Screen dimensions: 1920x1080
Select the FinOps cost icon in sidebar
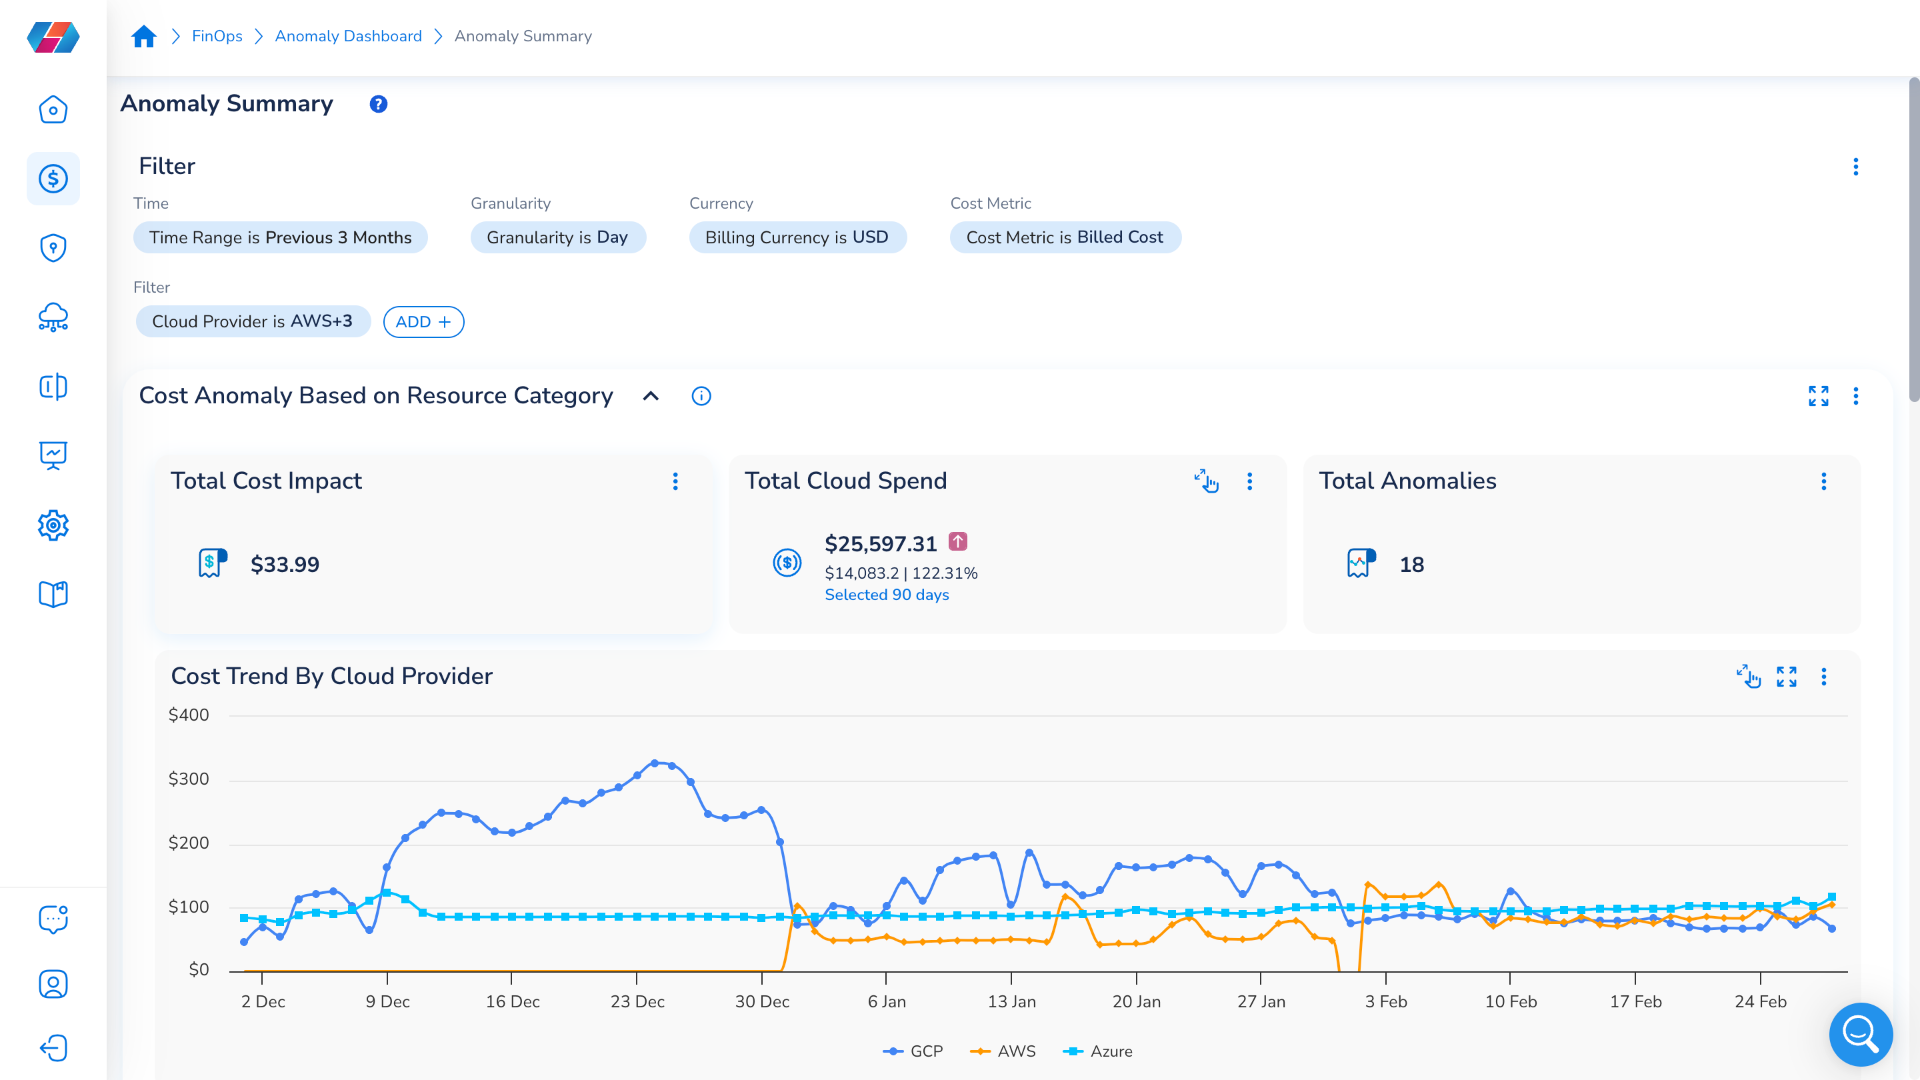coord(53,179)
